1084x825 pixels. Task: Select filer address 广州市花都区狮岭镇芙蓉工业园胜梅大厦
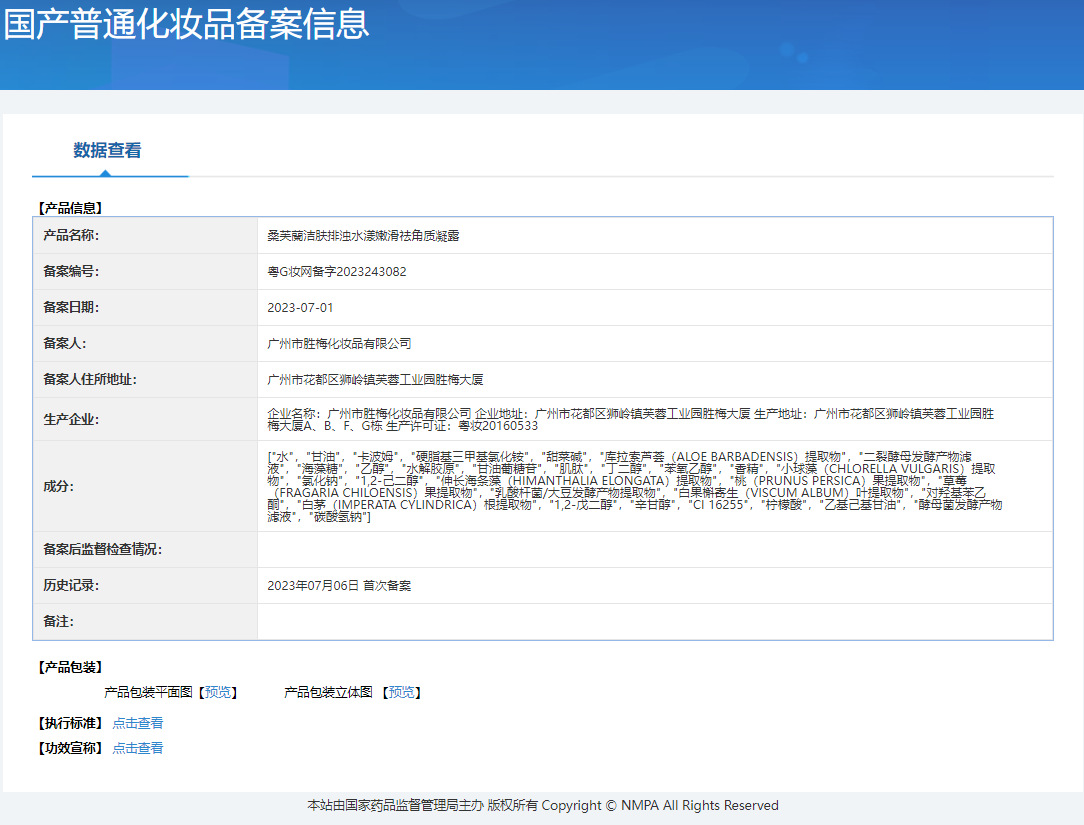pos(375,380)
